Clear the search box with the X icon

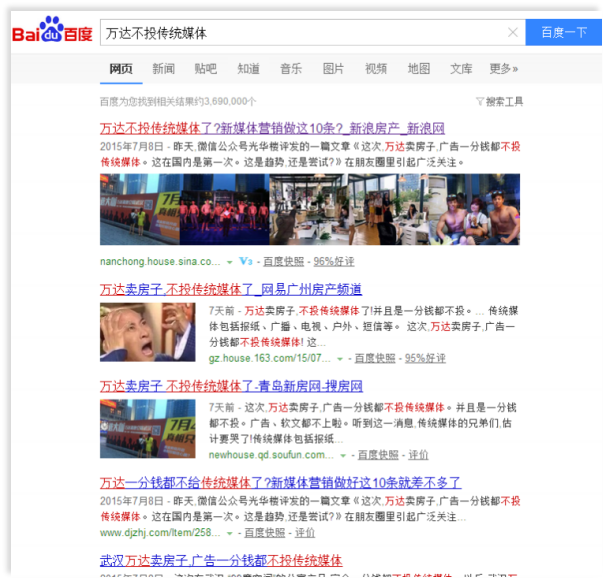click(512, 32)
